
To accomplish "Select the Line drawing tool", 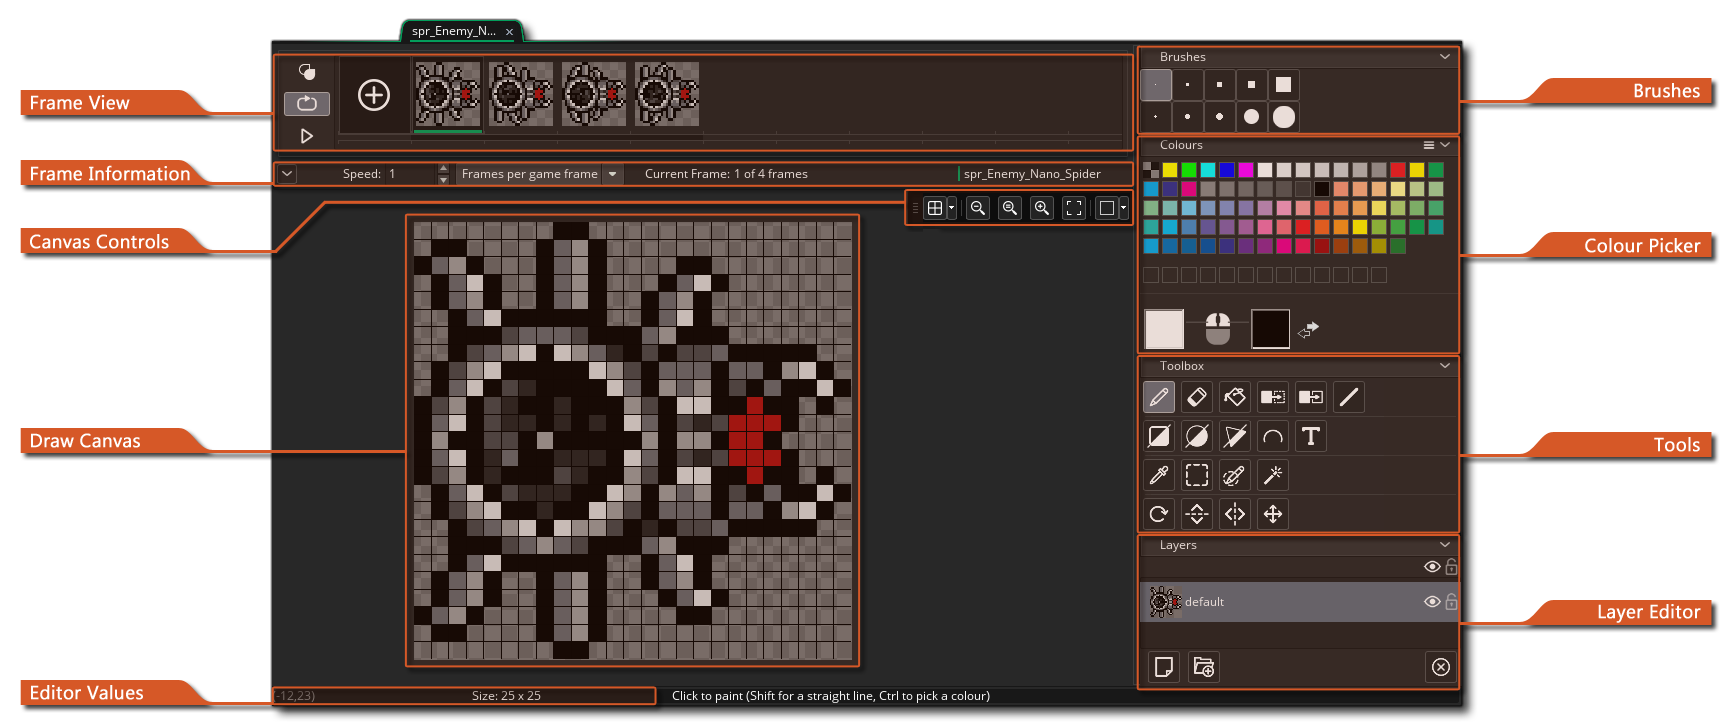I will [x=1349, y=398].
